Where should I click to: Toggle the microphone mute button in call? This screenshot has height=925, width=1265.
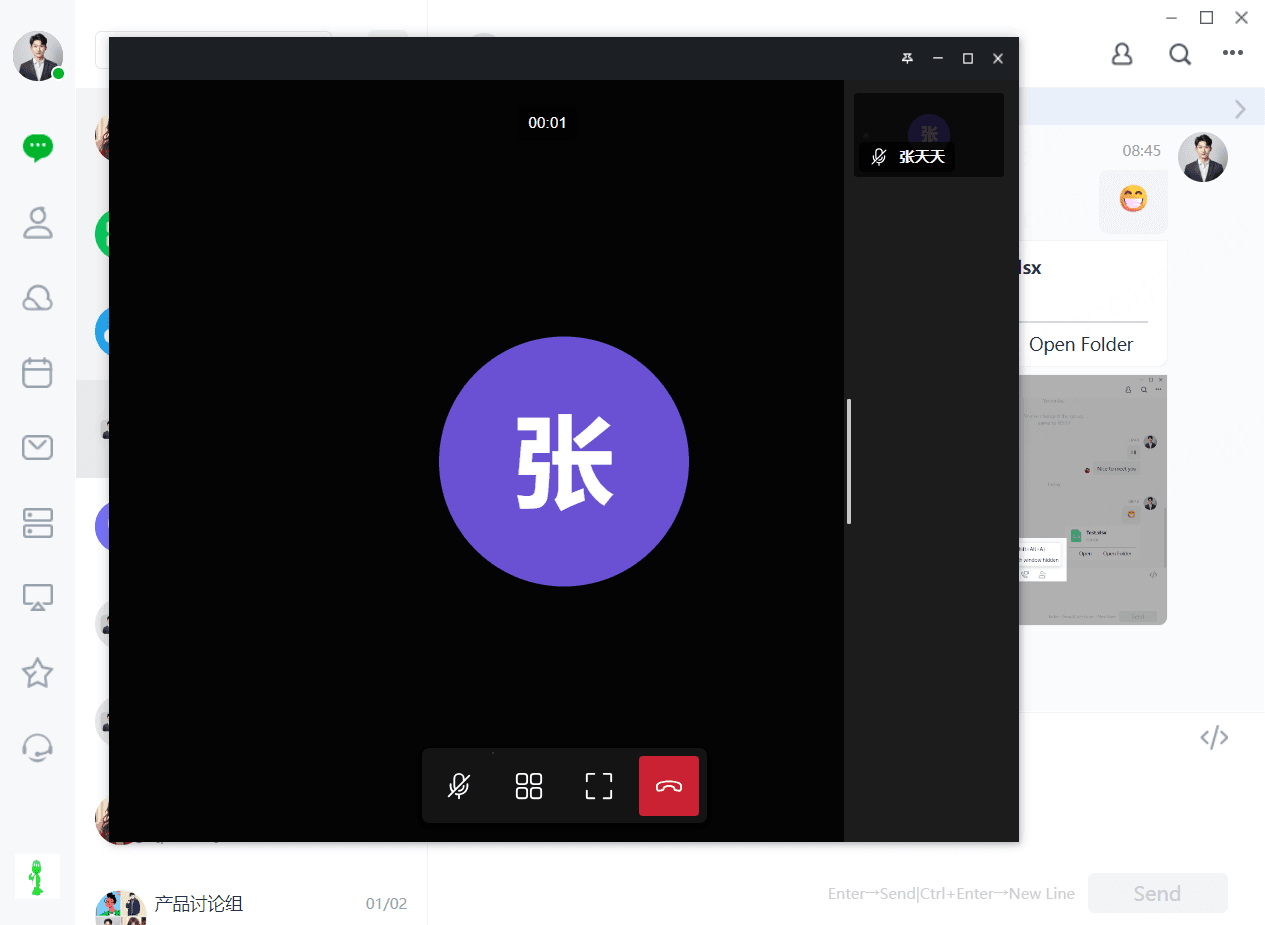459,786
